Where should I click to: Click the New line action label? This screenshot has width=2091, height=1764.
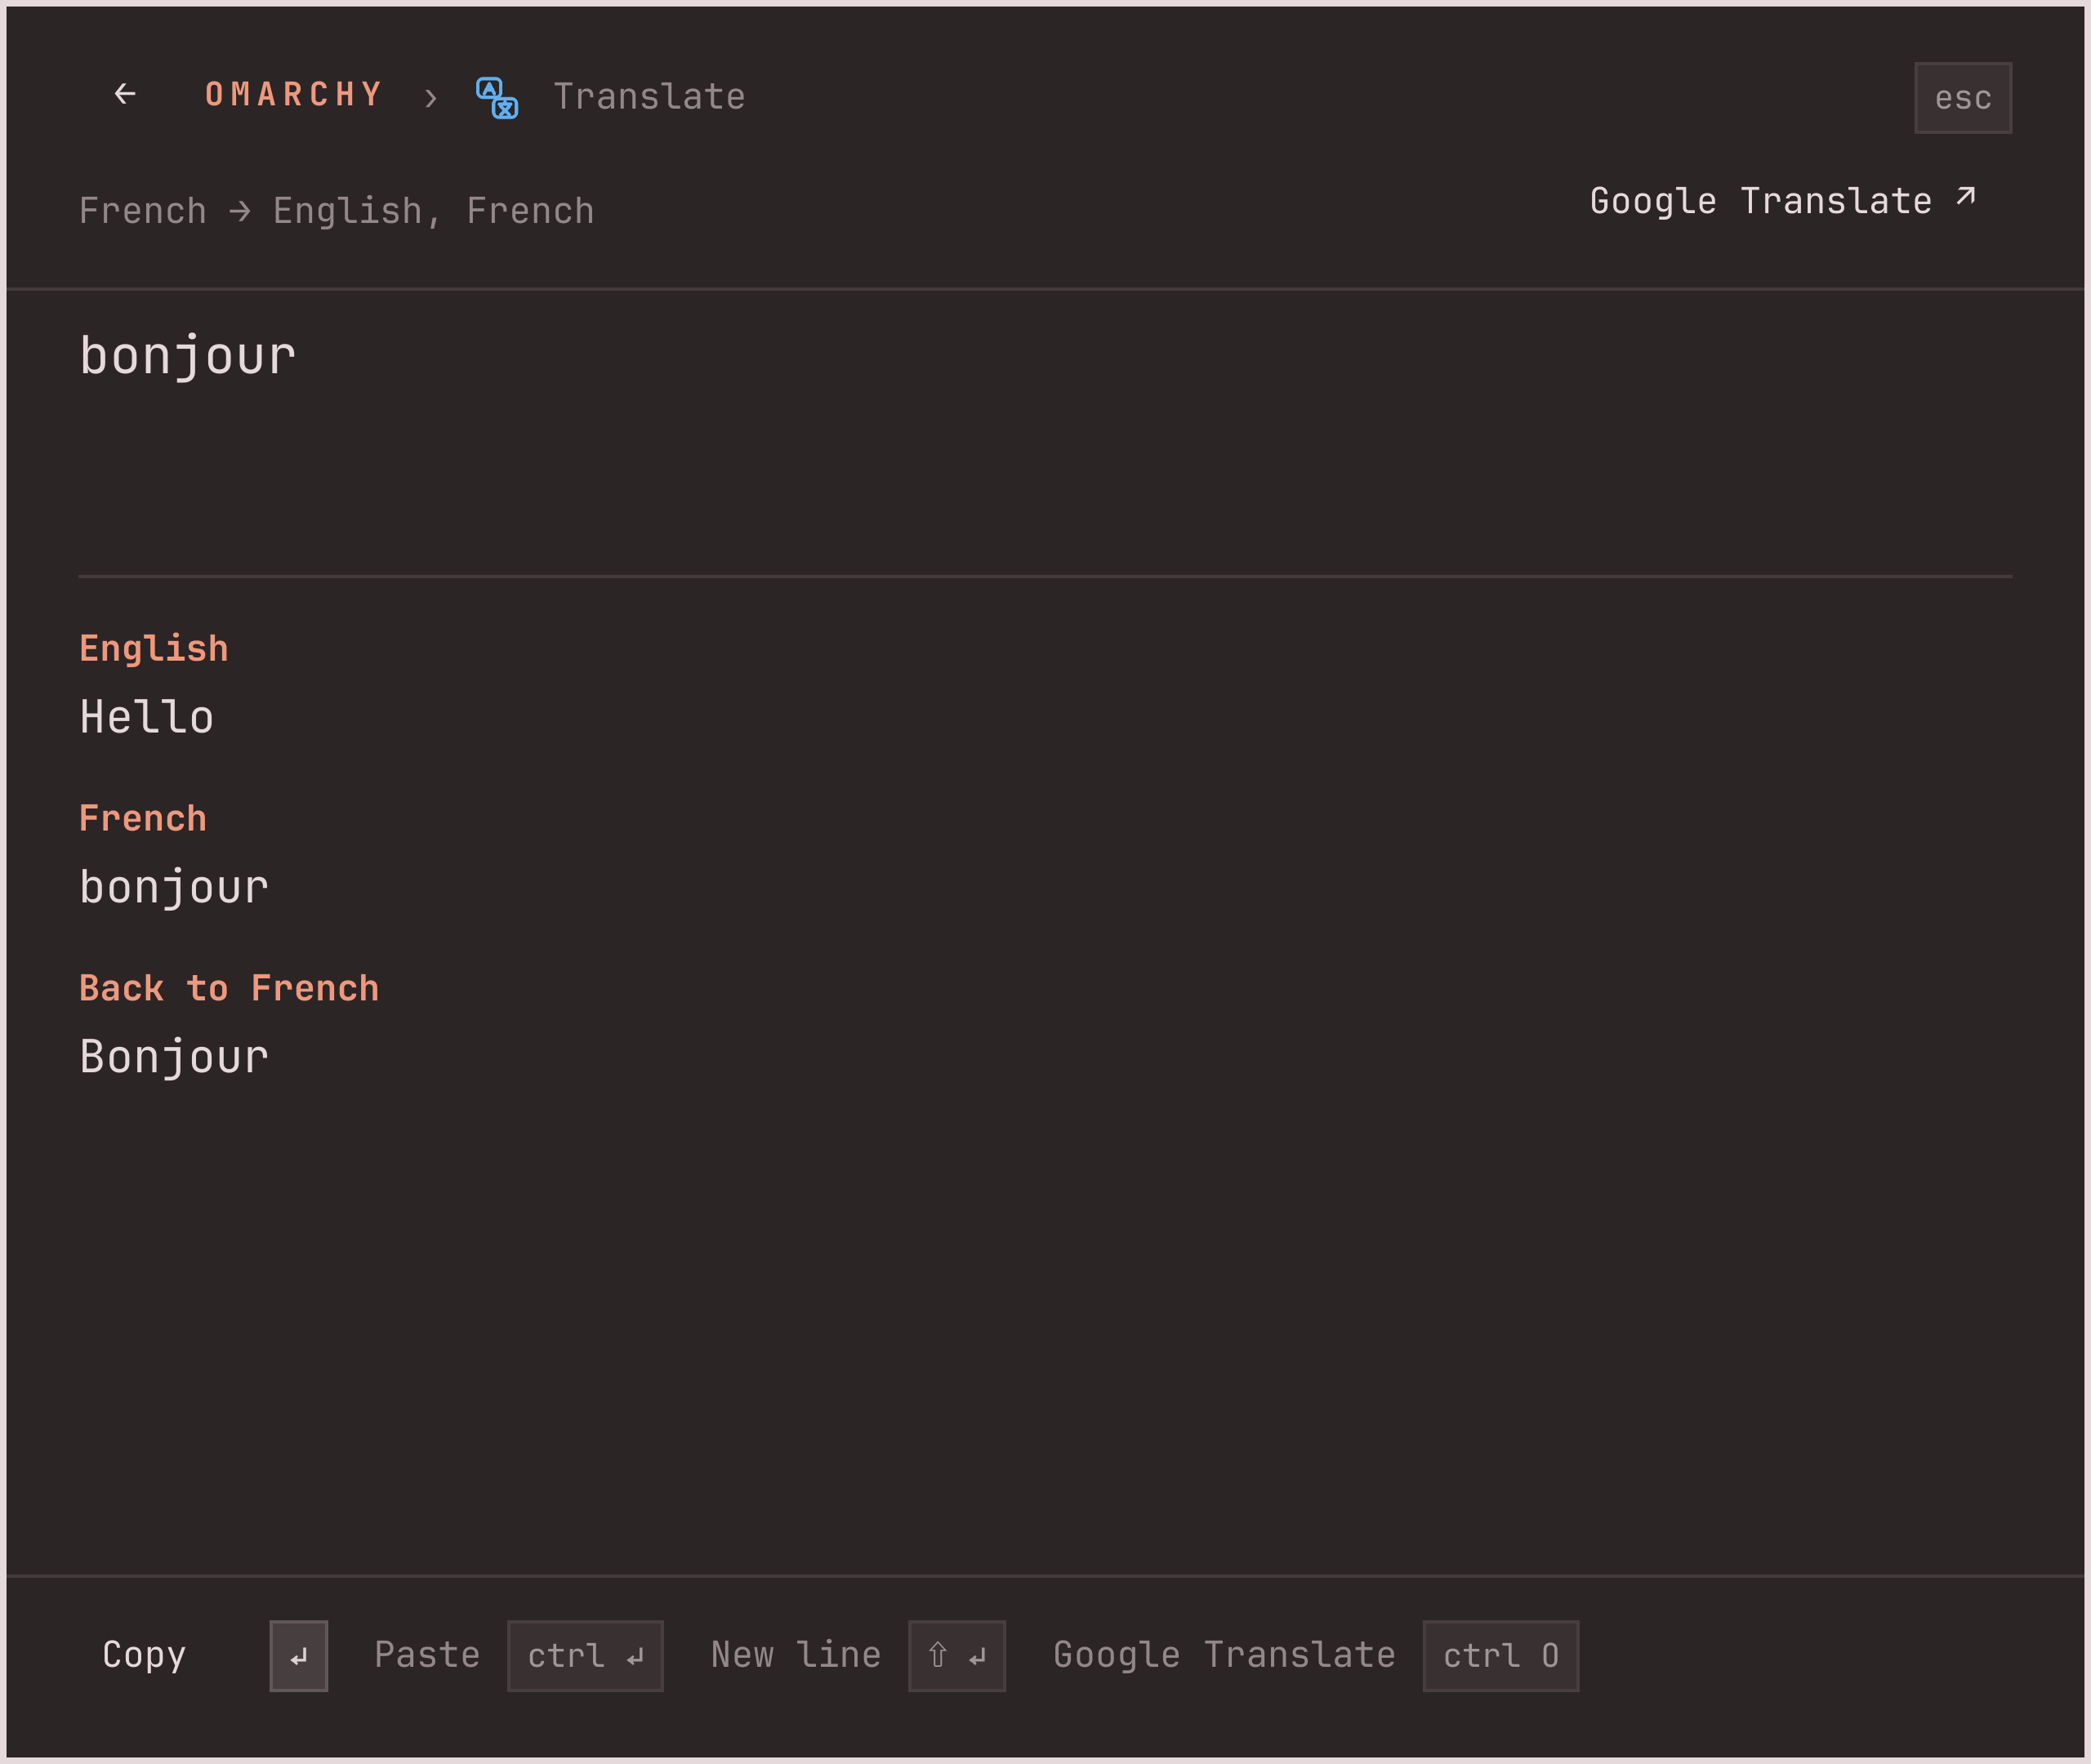[x=796, y=1655]
